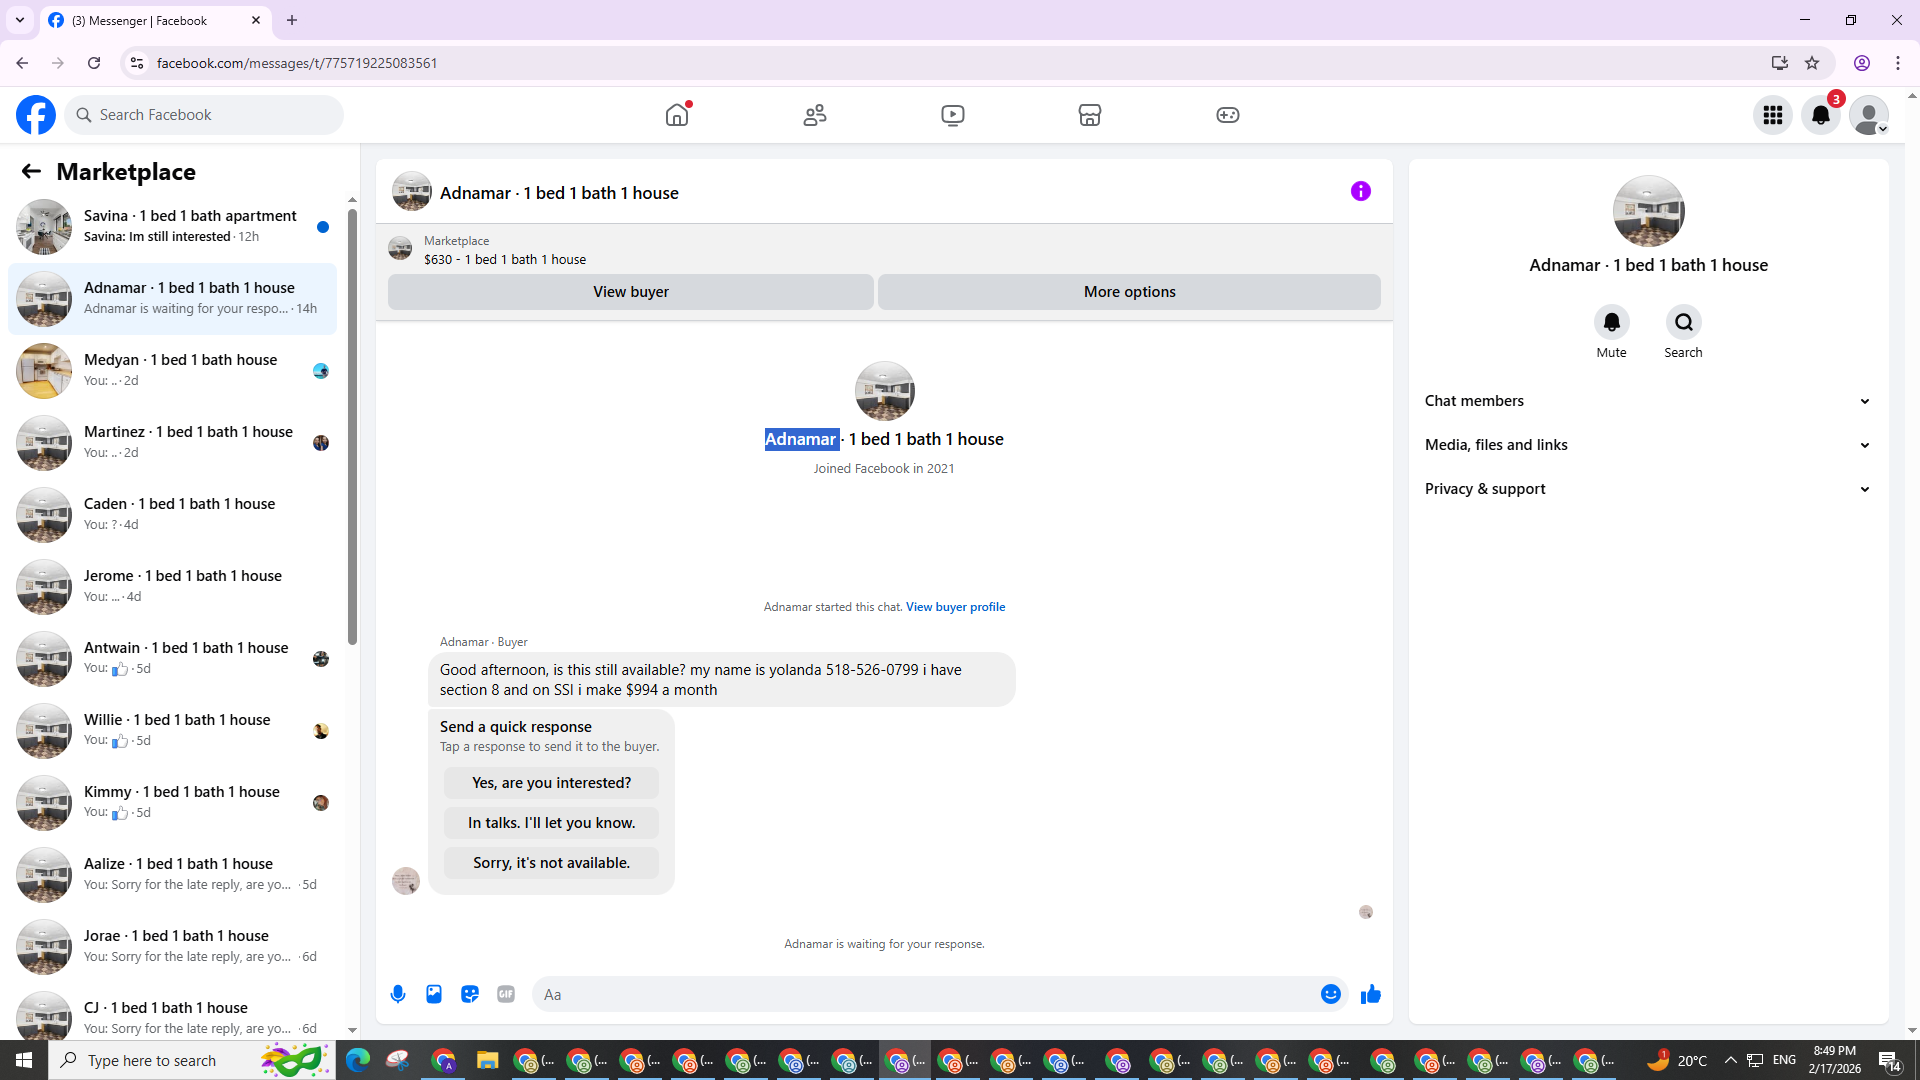
Task: Open the Facebook menu grid icon
Action: click(1772, 115)
